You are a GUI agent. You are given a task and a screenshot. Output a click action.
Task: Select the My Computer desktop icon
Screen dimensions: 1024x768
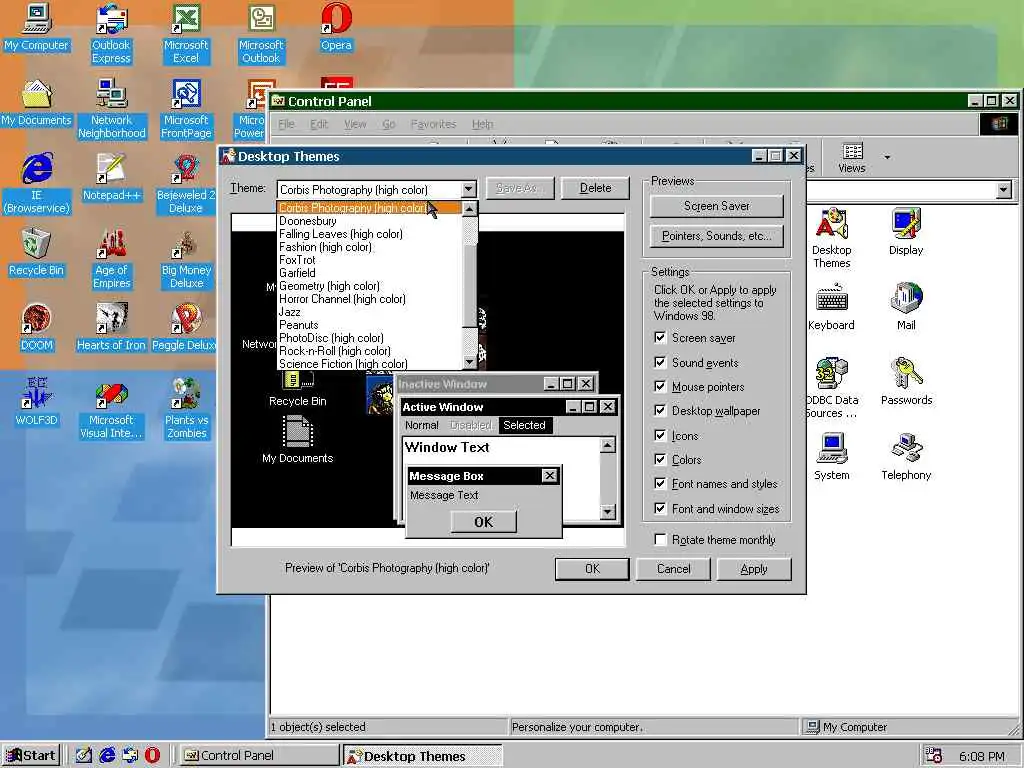click(37, 27)
